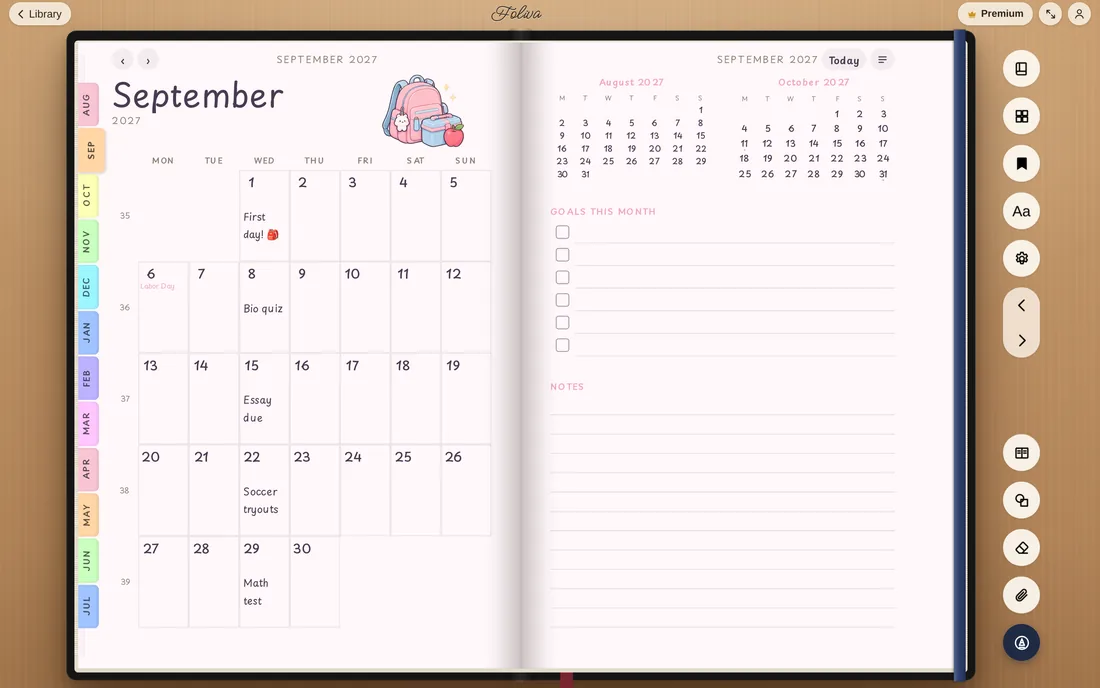This screenshot has width=1100, height=688.
Task: Select the eraser tool
Action: pos(1021,548)
